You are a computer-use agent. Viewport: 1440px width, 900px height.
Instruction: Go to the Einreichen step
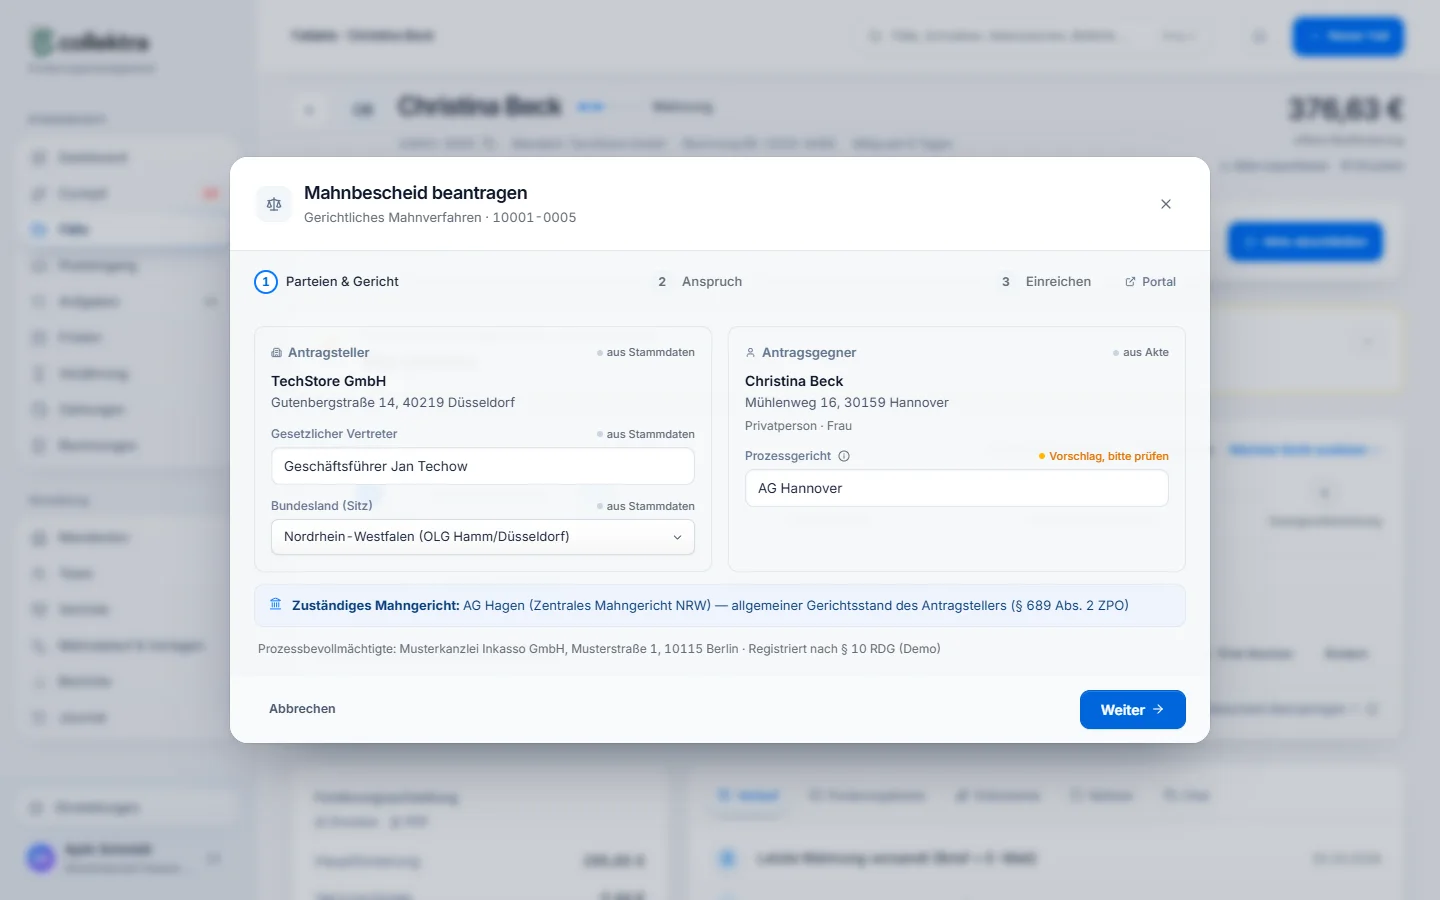tap(1045, 282)
